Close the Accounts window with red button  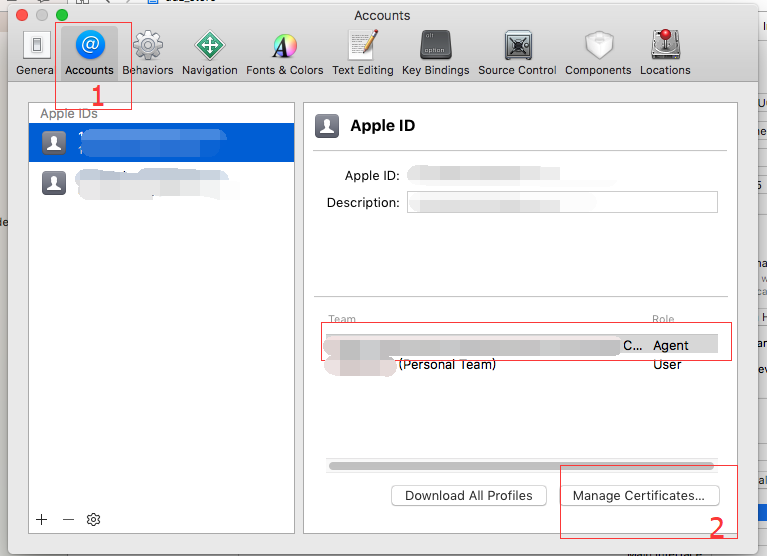pyautogui.click(x=22, y=15)
